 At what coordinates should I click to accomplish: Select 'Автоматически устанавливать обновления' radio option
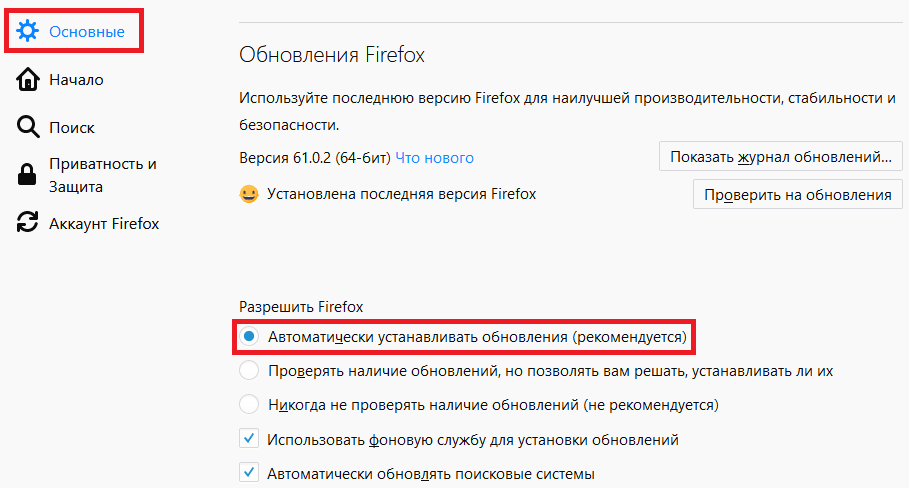coord(250,338)
